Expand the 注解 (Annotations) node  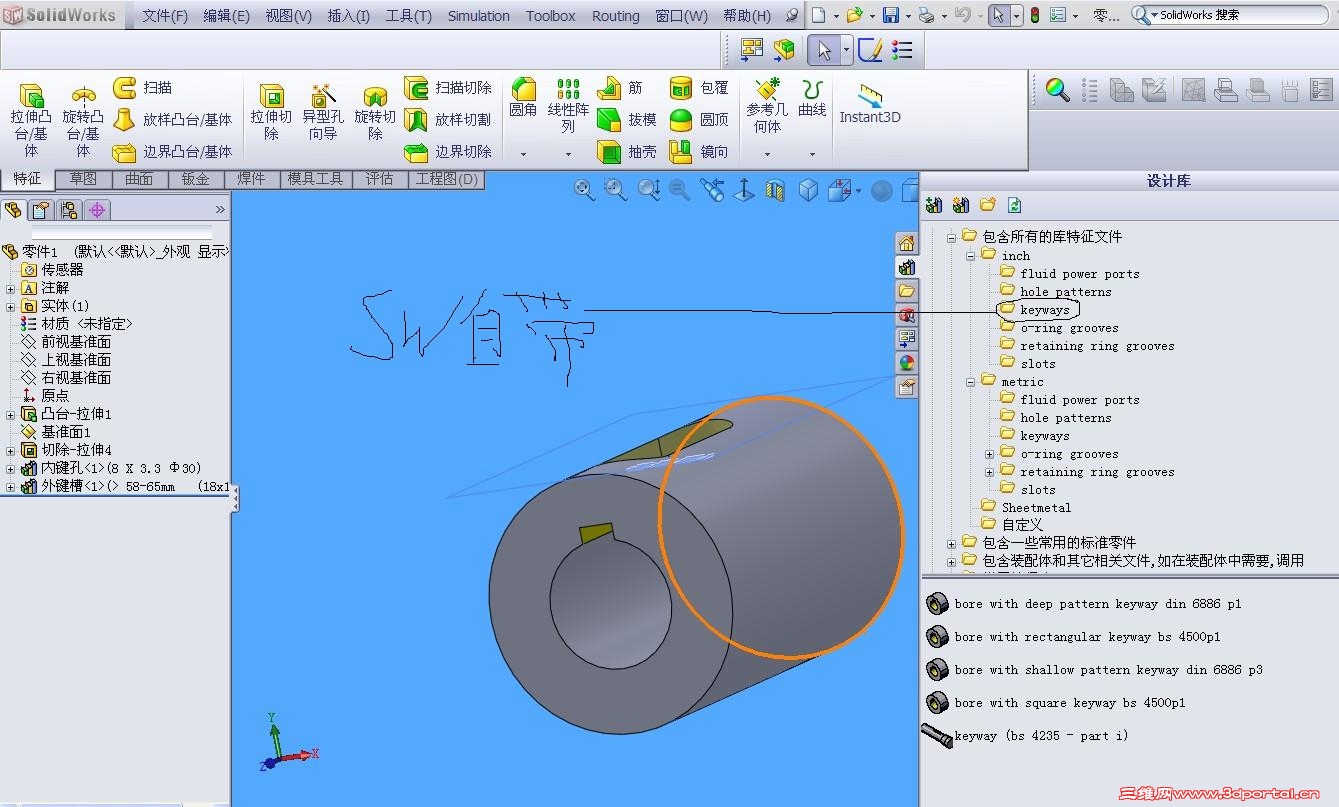point(11,288)
